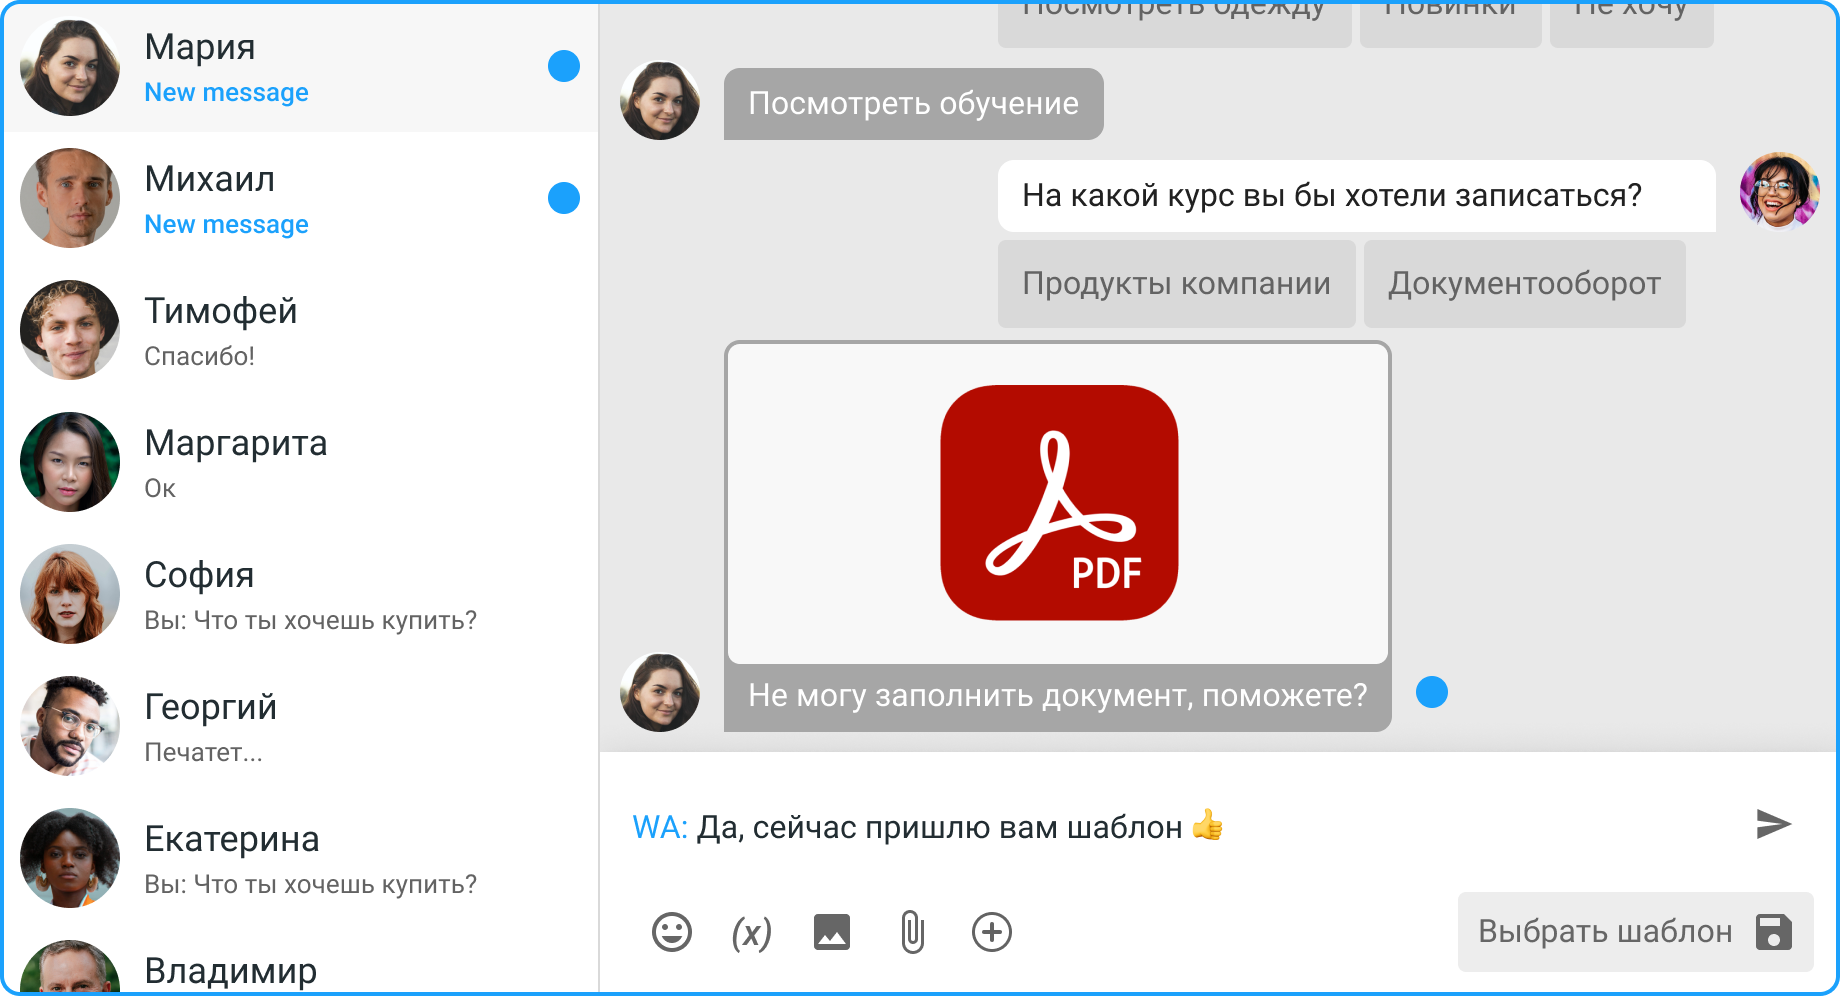This screenshot has height=996, width=1840.
Task: Choose the Продукты компании quick reply
Action: click(1176, 284)
